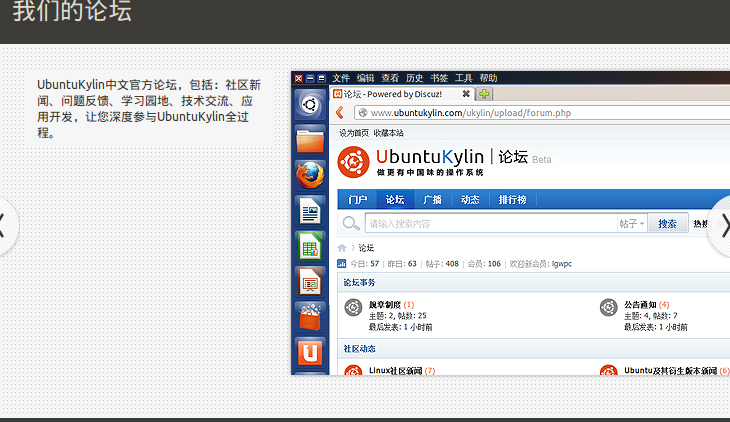Open the 公告通知 board link
The width and height of the screenshot is (730, 422).
pyautogui.click(x=640, y=305)
